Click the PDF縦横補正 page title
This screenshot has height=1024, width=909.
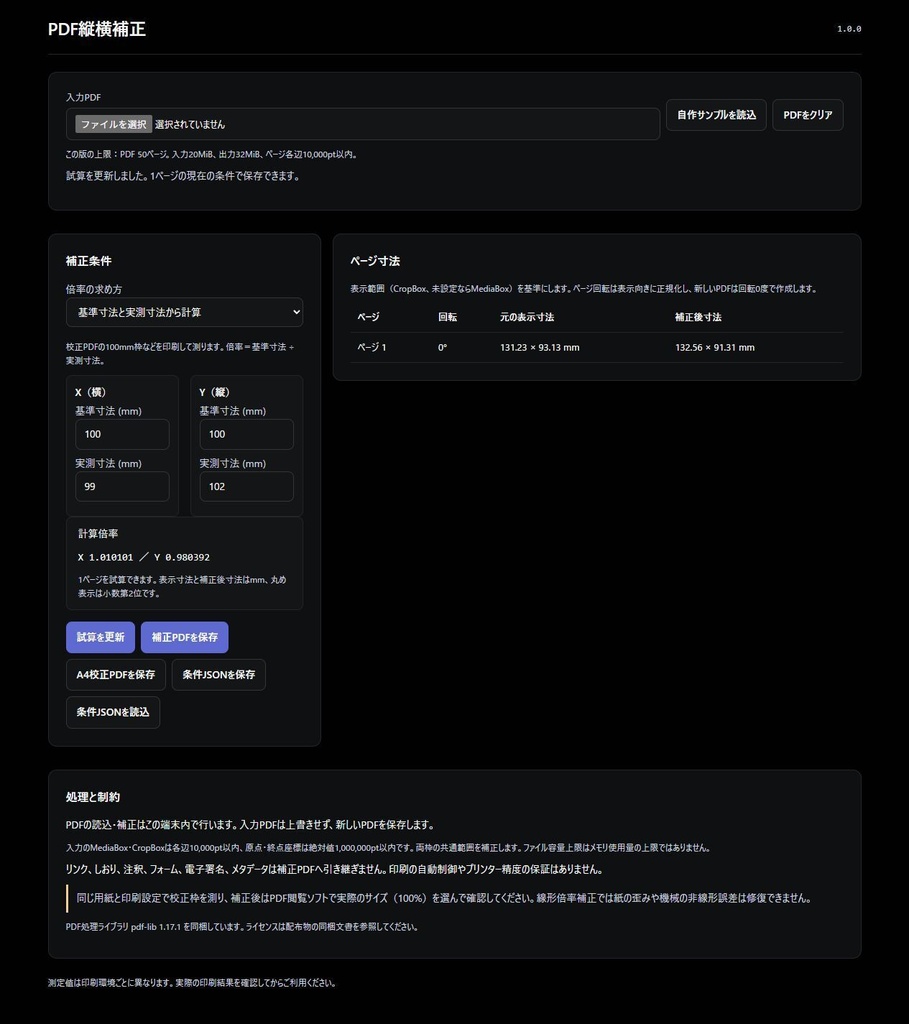[97, 29]
